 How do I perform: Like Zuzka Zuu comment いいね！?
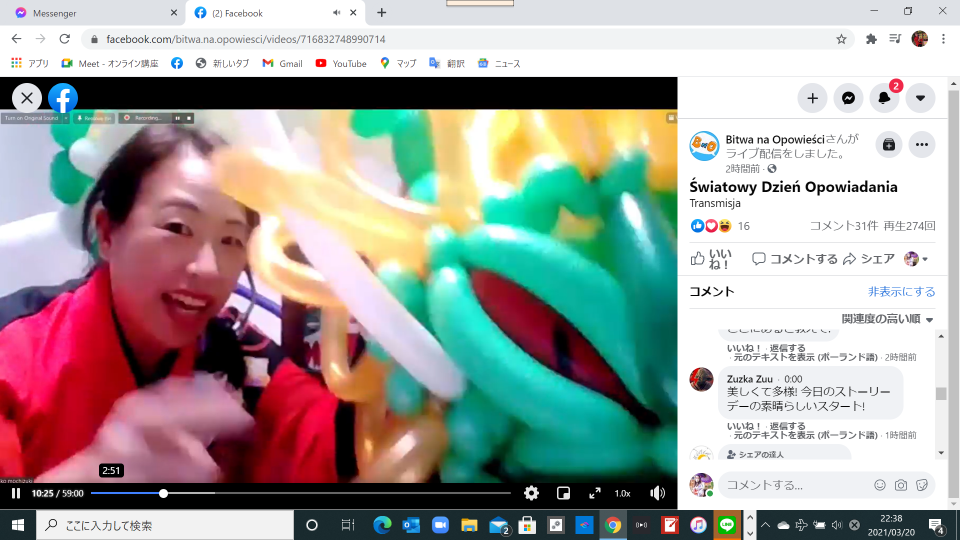click(744, 426)
